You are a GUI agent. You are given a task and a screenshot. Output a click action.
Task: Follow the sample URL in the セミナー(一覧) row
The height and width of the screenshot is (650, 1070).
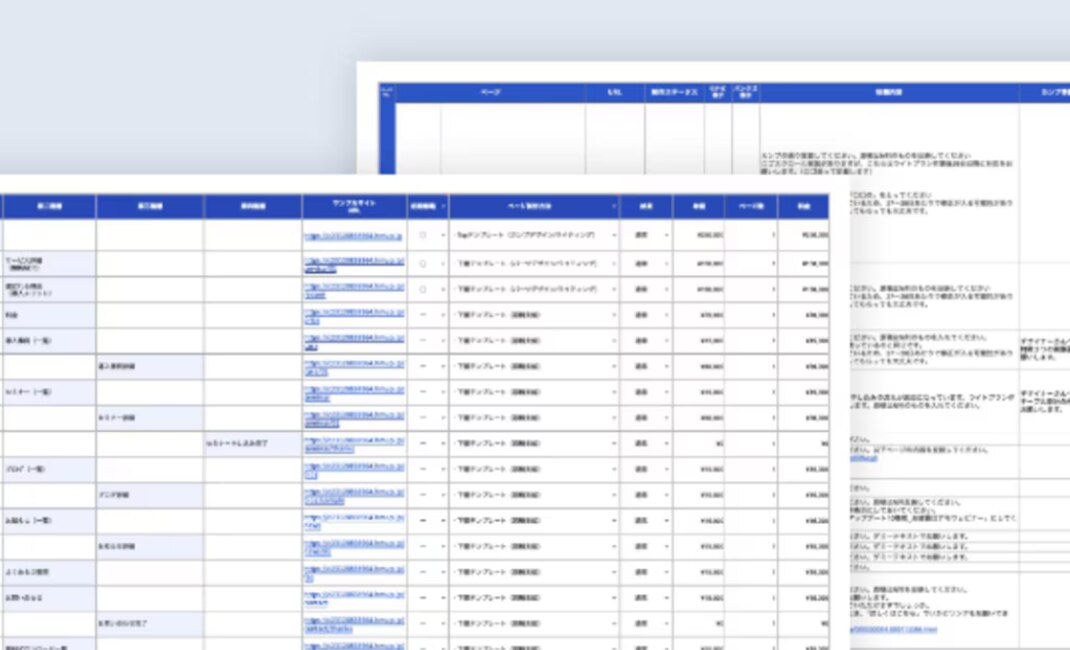(353, 392)
